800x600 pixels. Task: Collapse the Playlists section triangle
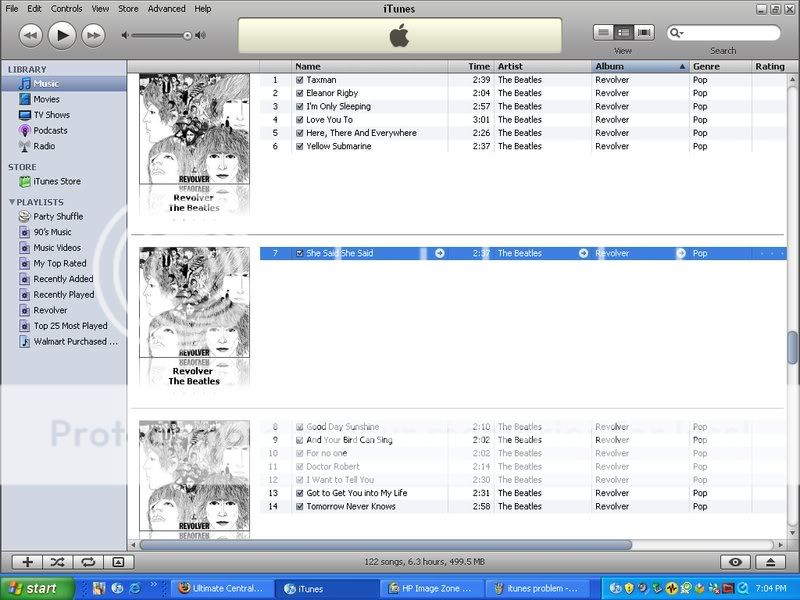[12, 202]
